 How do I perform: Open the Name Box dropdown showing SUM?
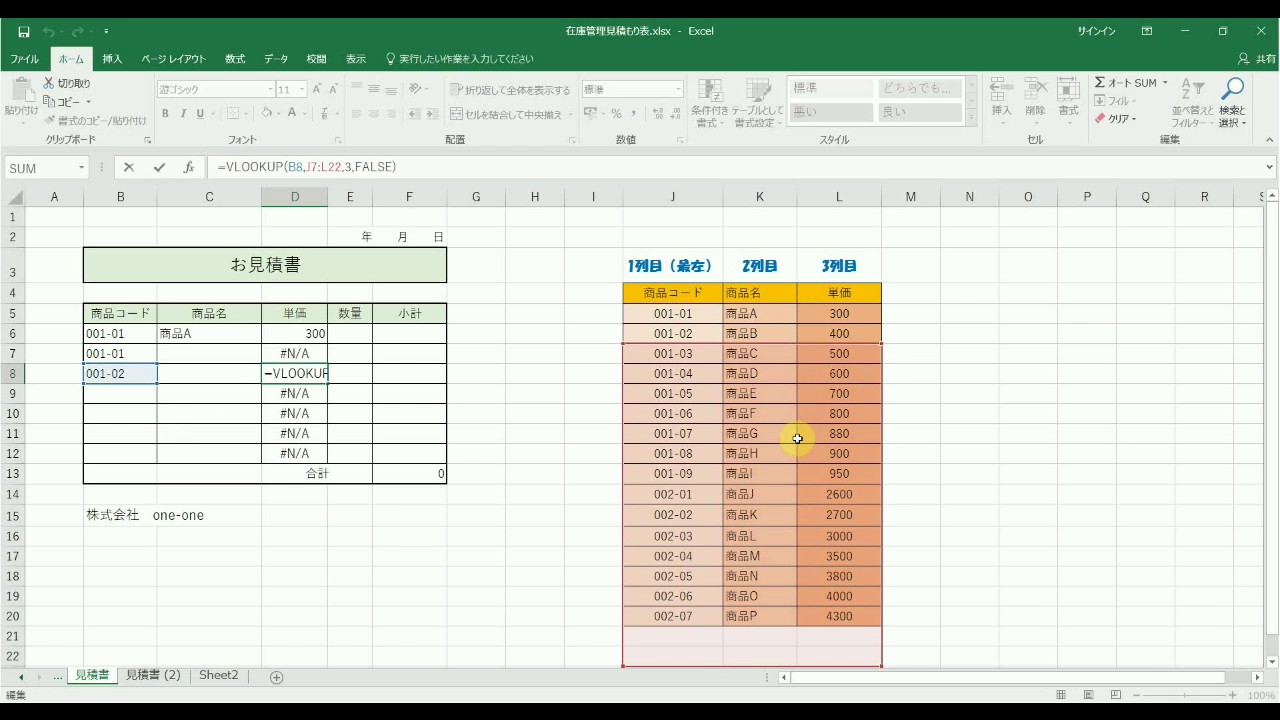click(x=81, y=168)
